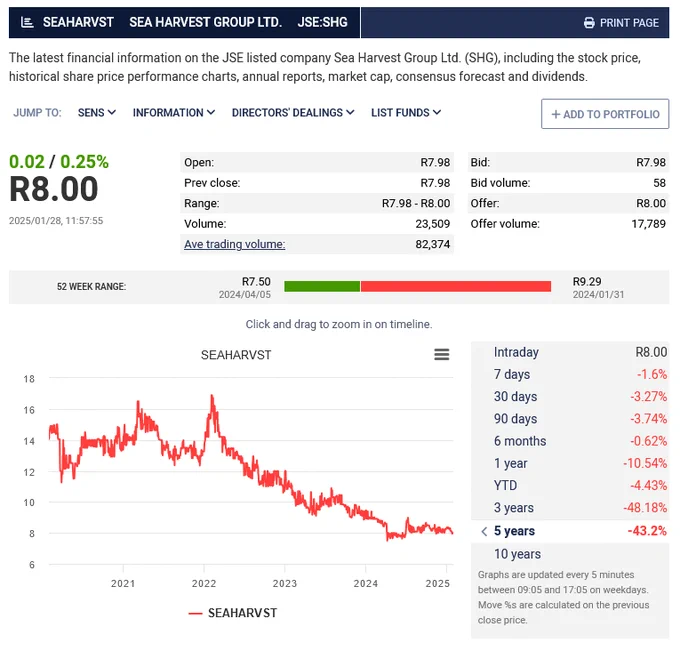Expand the DIRECTORS' DEALINGS dropdown

pyautogui.click(x=293, y=113)
